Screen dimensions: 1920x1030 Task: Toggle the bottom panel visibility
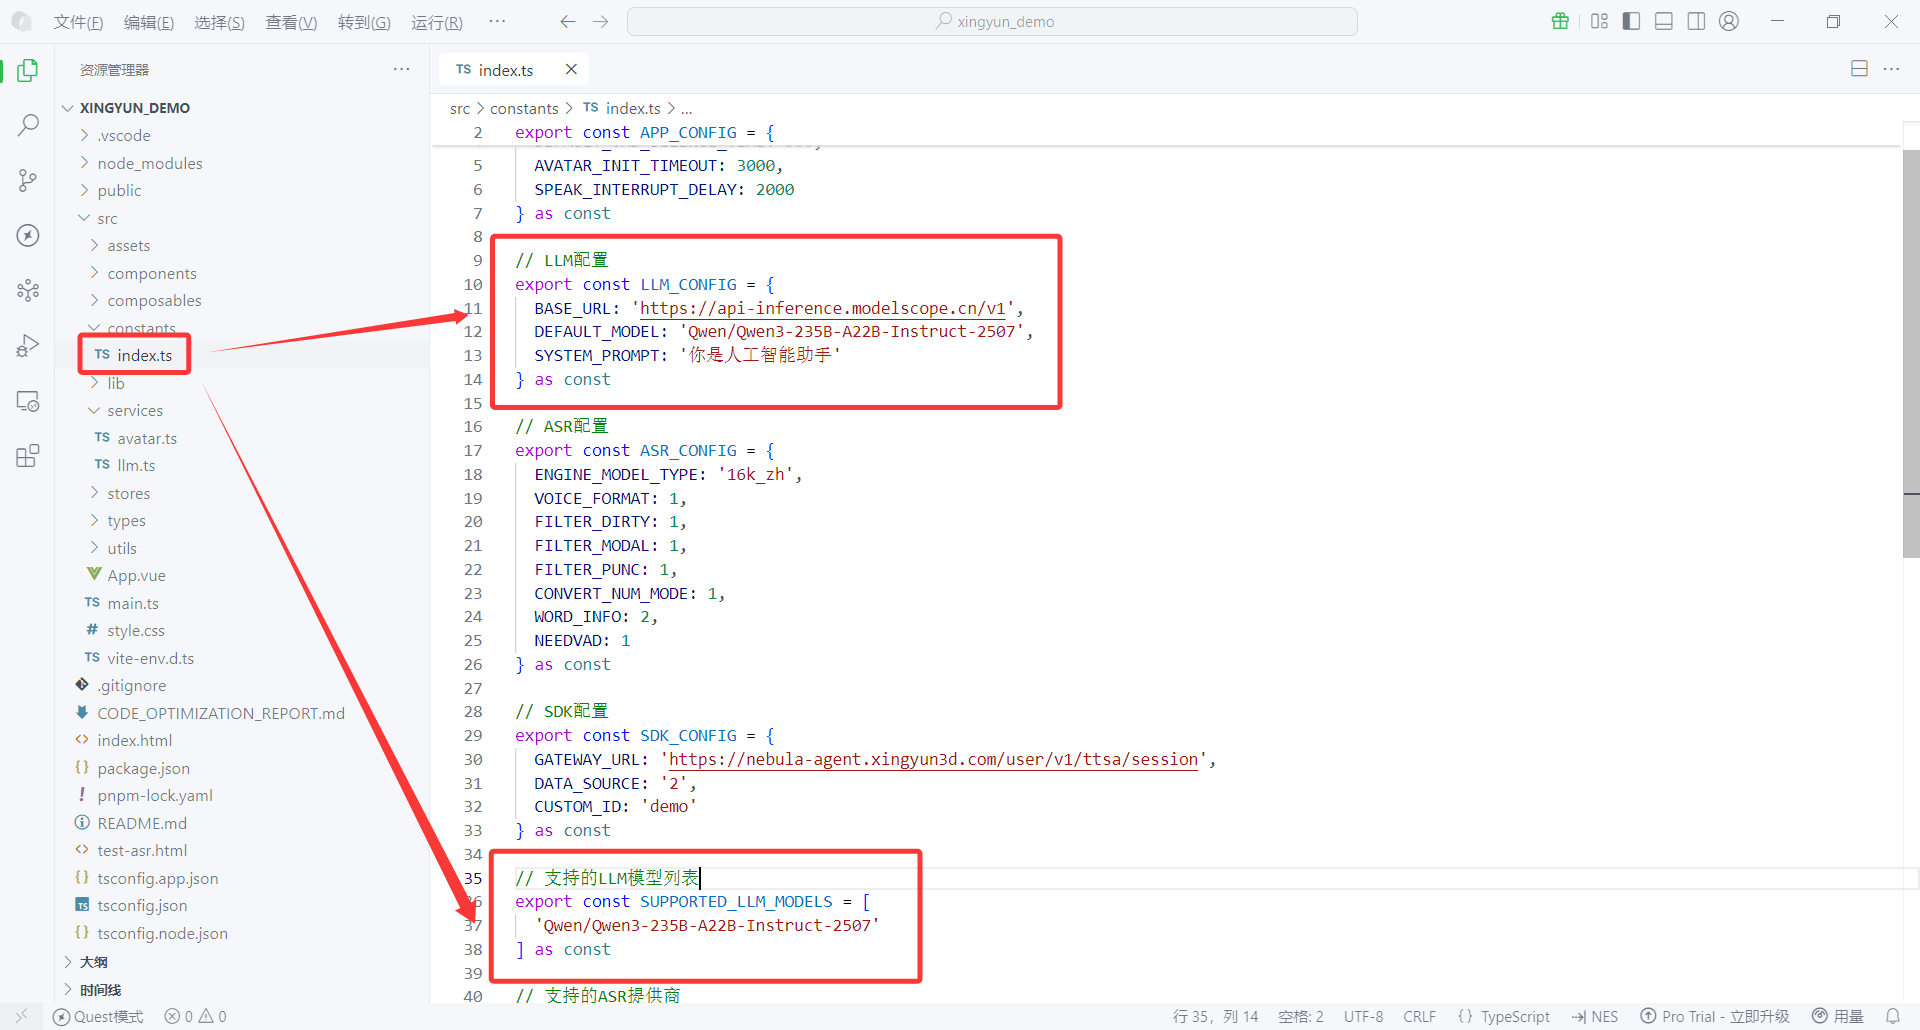pyautogui.click(x=1664, y=21)
